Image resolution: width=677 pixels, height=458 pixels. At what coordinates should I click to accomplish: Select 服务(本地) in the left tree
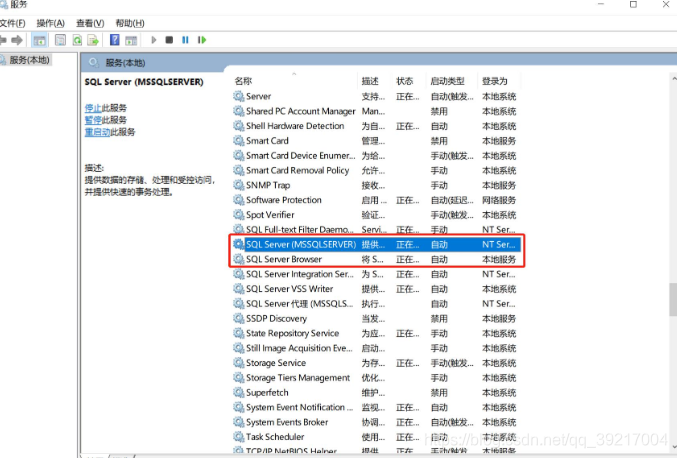[29, 60]
